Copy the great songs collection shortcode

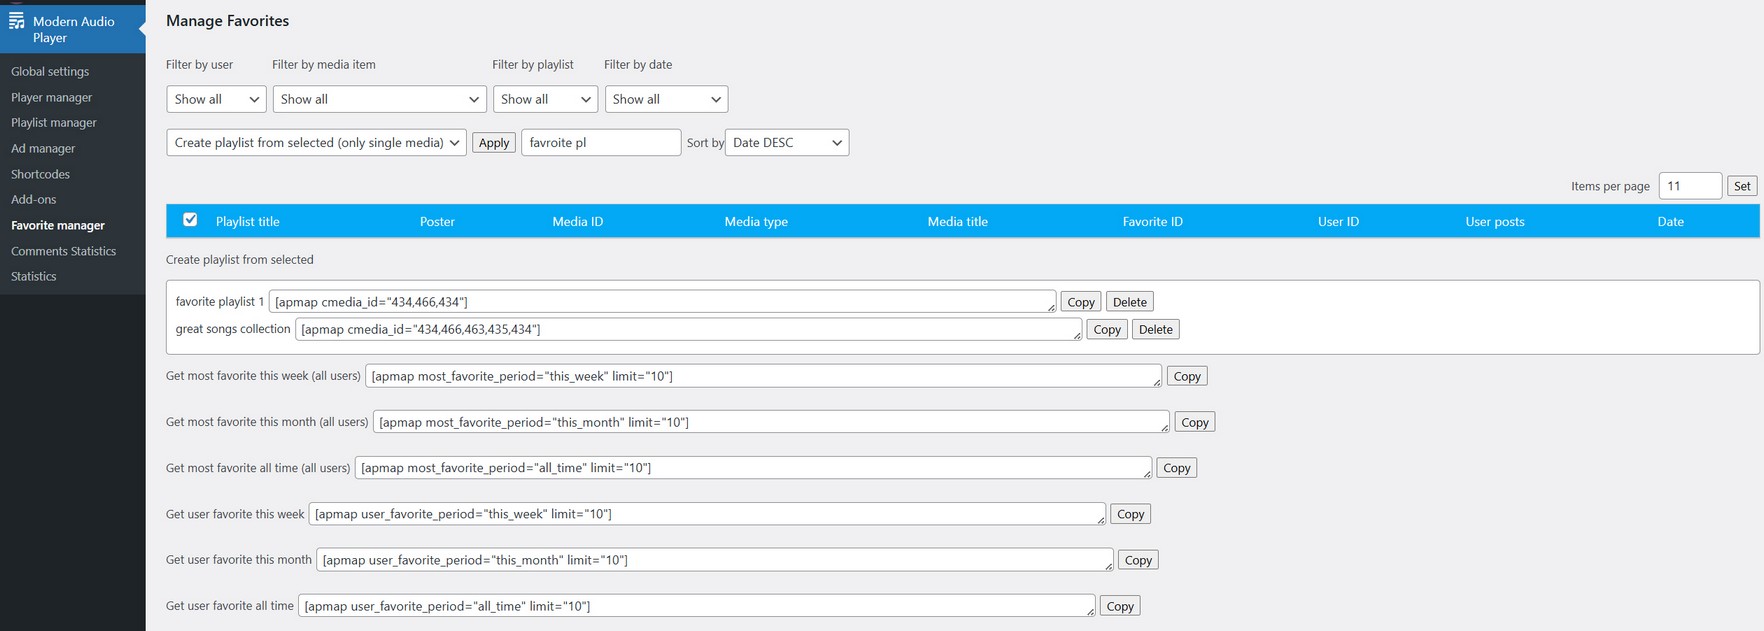pos(1107,330)
